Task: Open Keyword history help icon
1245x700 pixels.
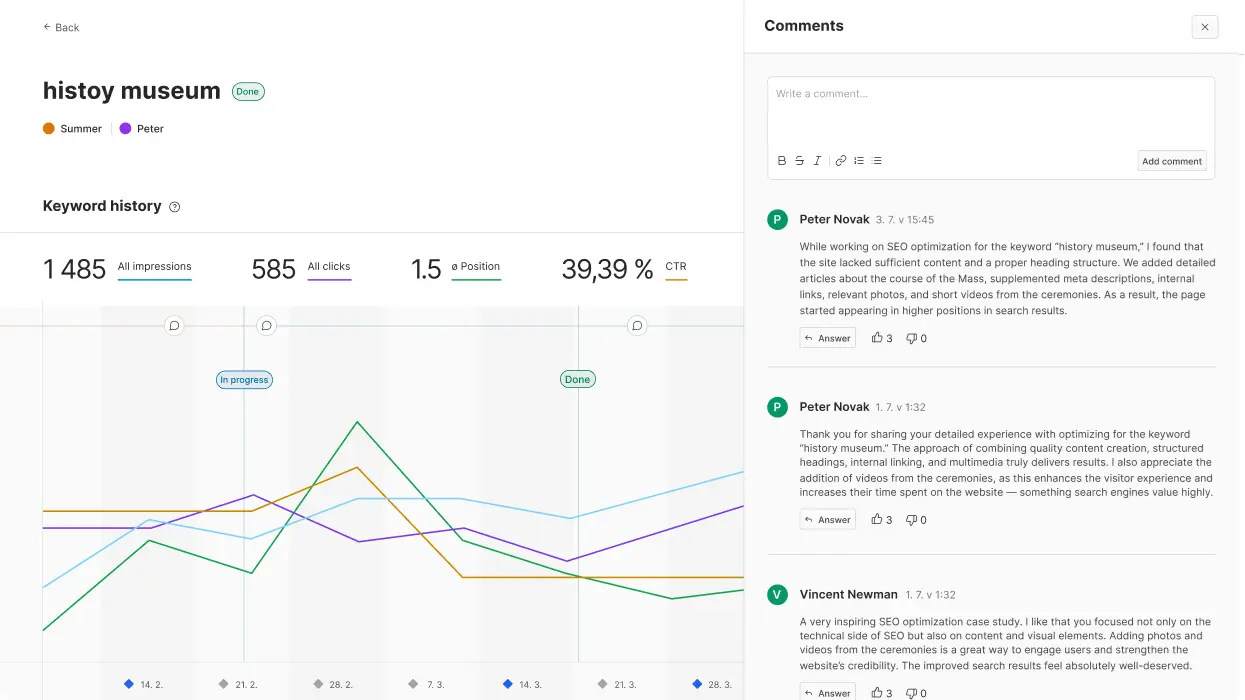Action: tap(175, 207)
